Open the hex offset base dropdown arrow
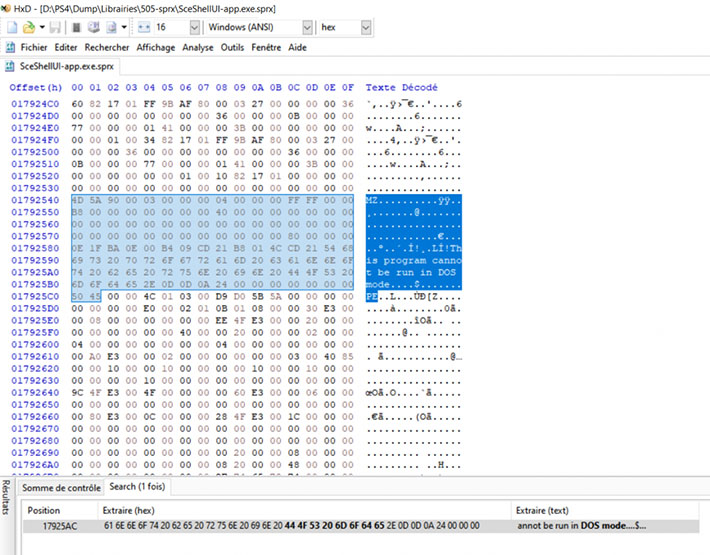Image resolution: width=710 pixels, height=555 pixels. coord(366,28)
